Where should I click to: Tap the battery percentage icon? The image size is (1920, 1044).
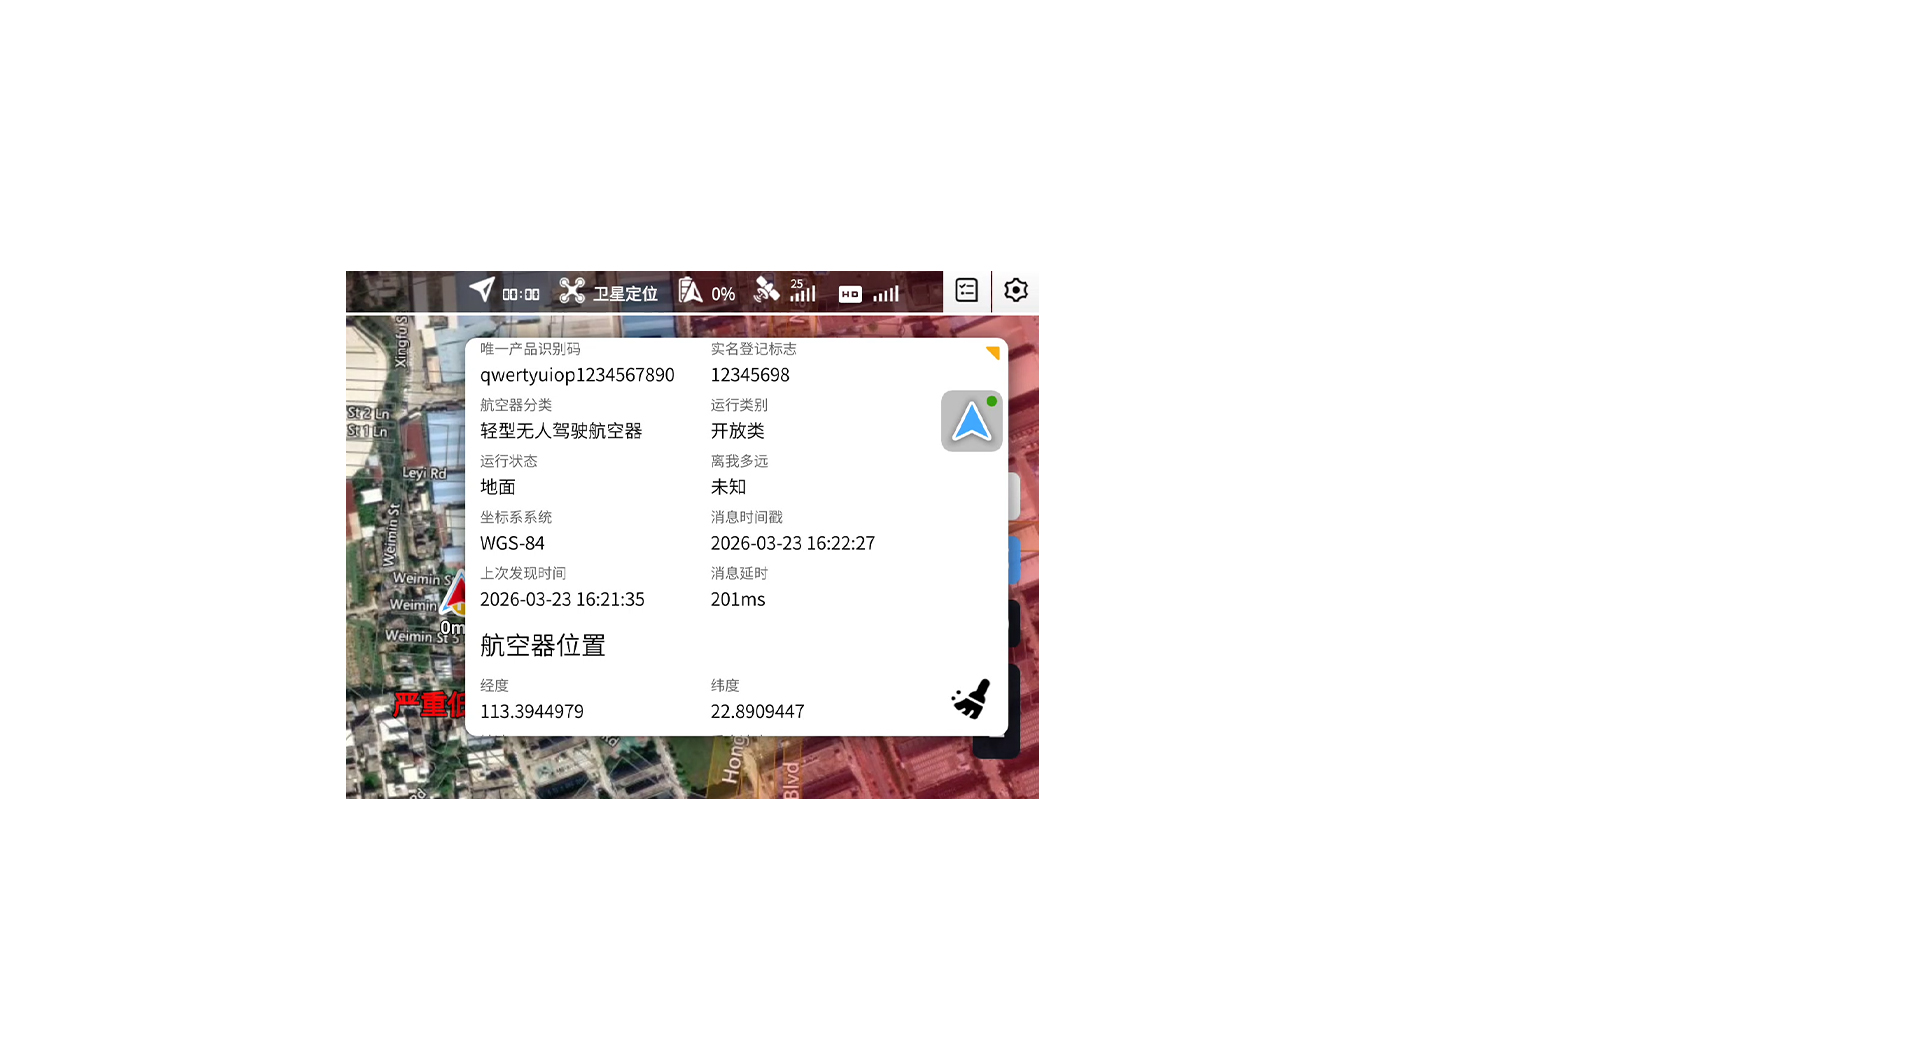point(690,291)
